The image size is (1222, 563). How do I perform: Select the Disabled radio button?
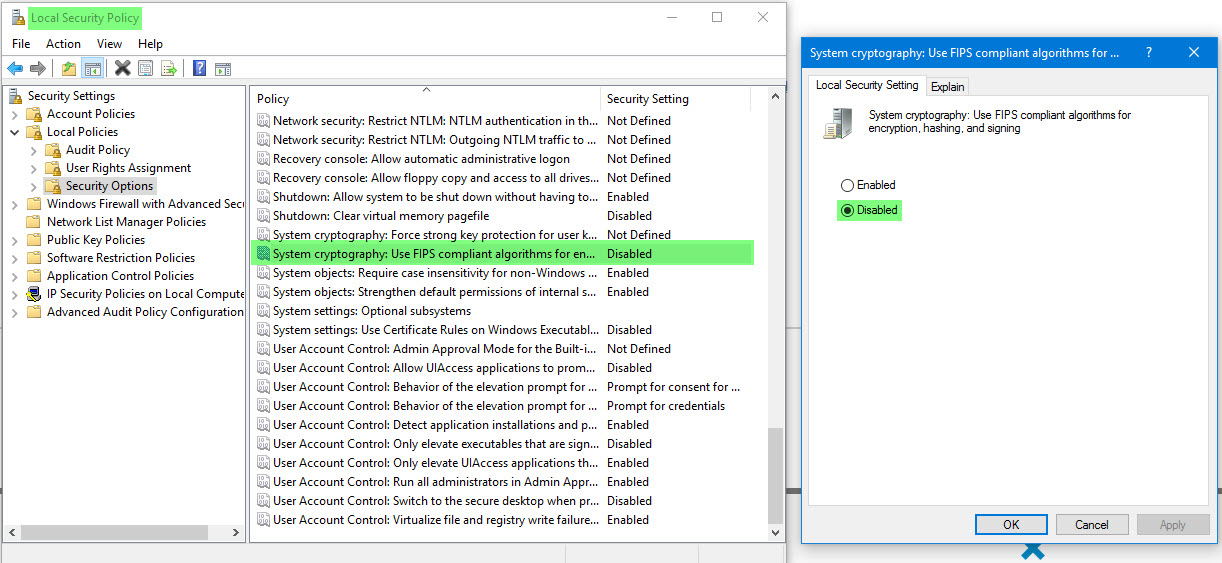coord(848,210)
